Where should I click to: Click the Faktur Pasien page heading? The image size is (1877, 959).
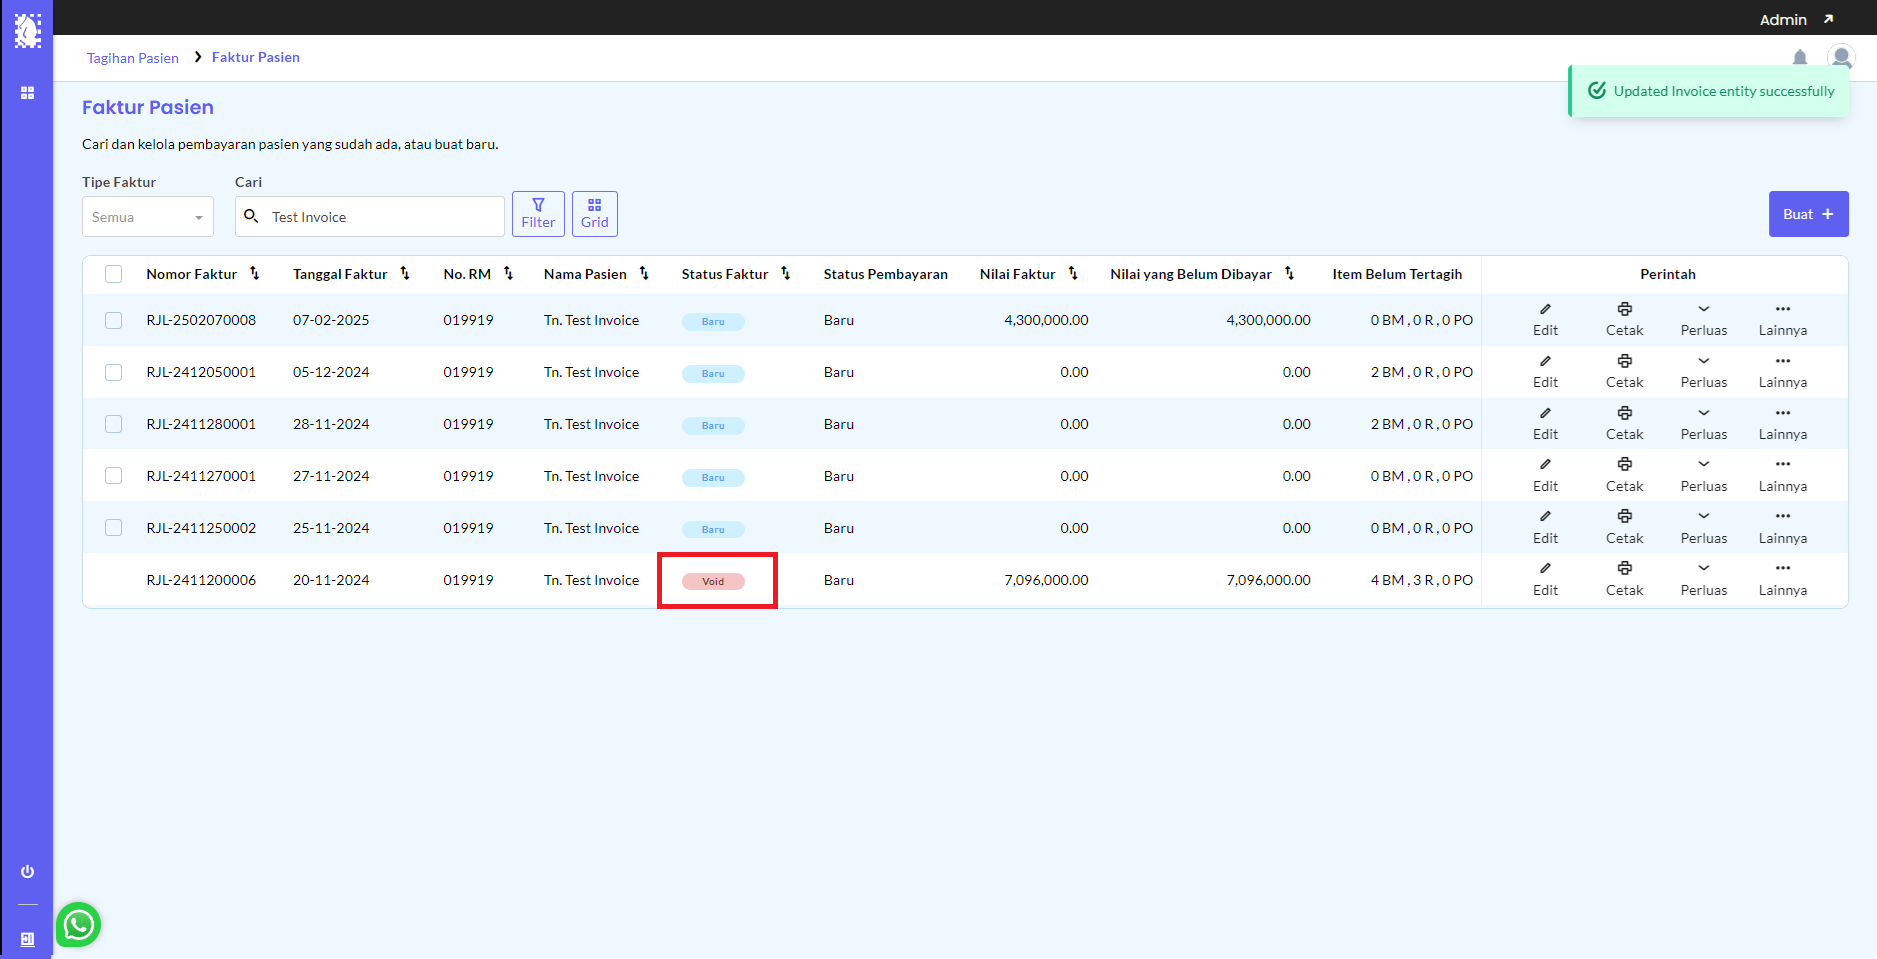(x=148, y=107)
